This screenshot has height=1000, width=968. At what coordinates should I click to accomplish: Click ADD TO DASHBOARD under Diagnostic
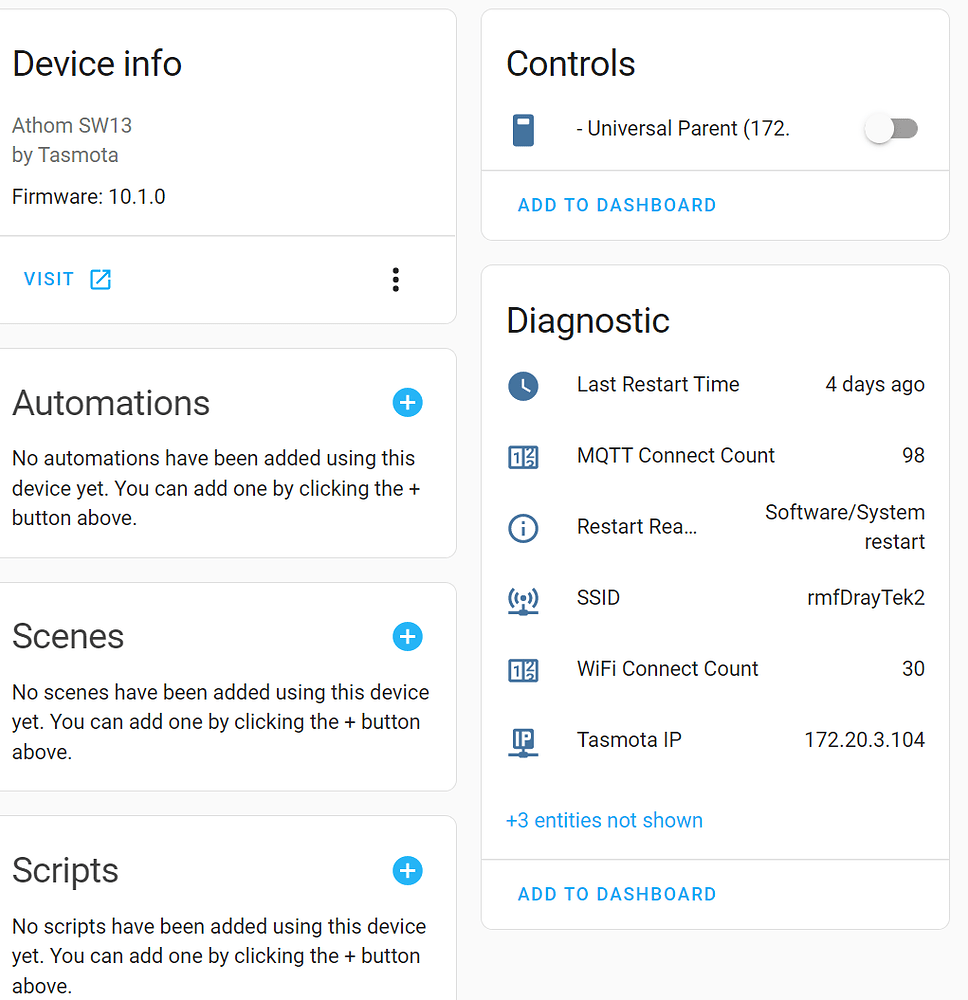click(x=617, y=893)
